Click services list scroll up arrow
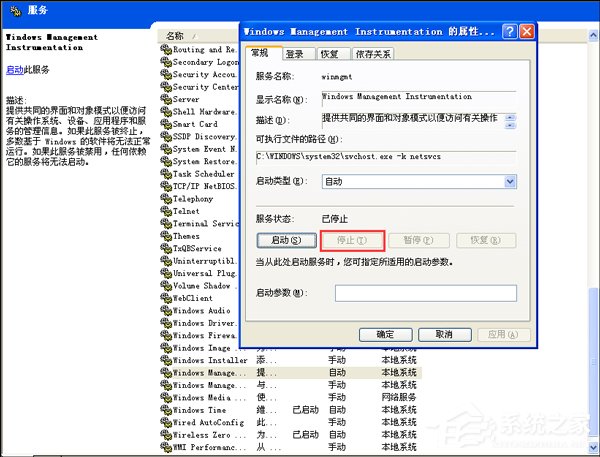 (x=593, y=36)
